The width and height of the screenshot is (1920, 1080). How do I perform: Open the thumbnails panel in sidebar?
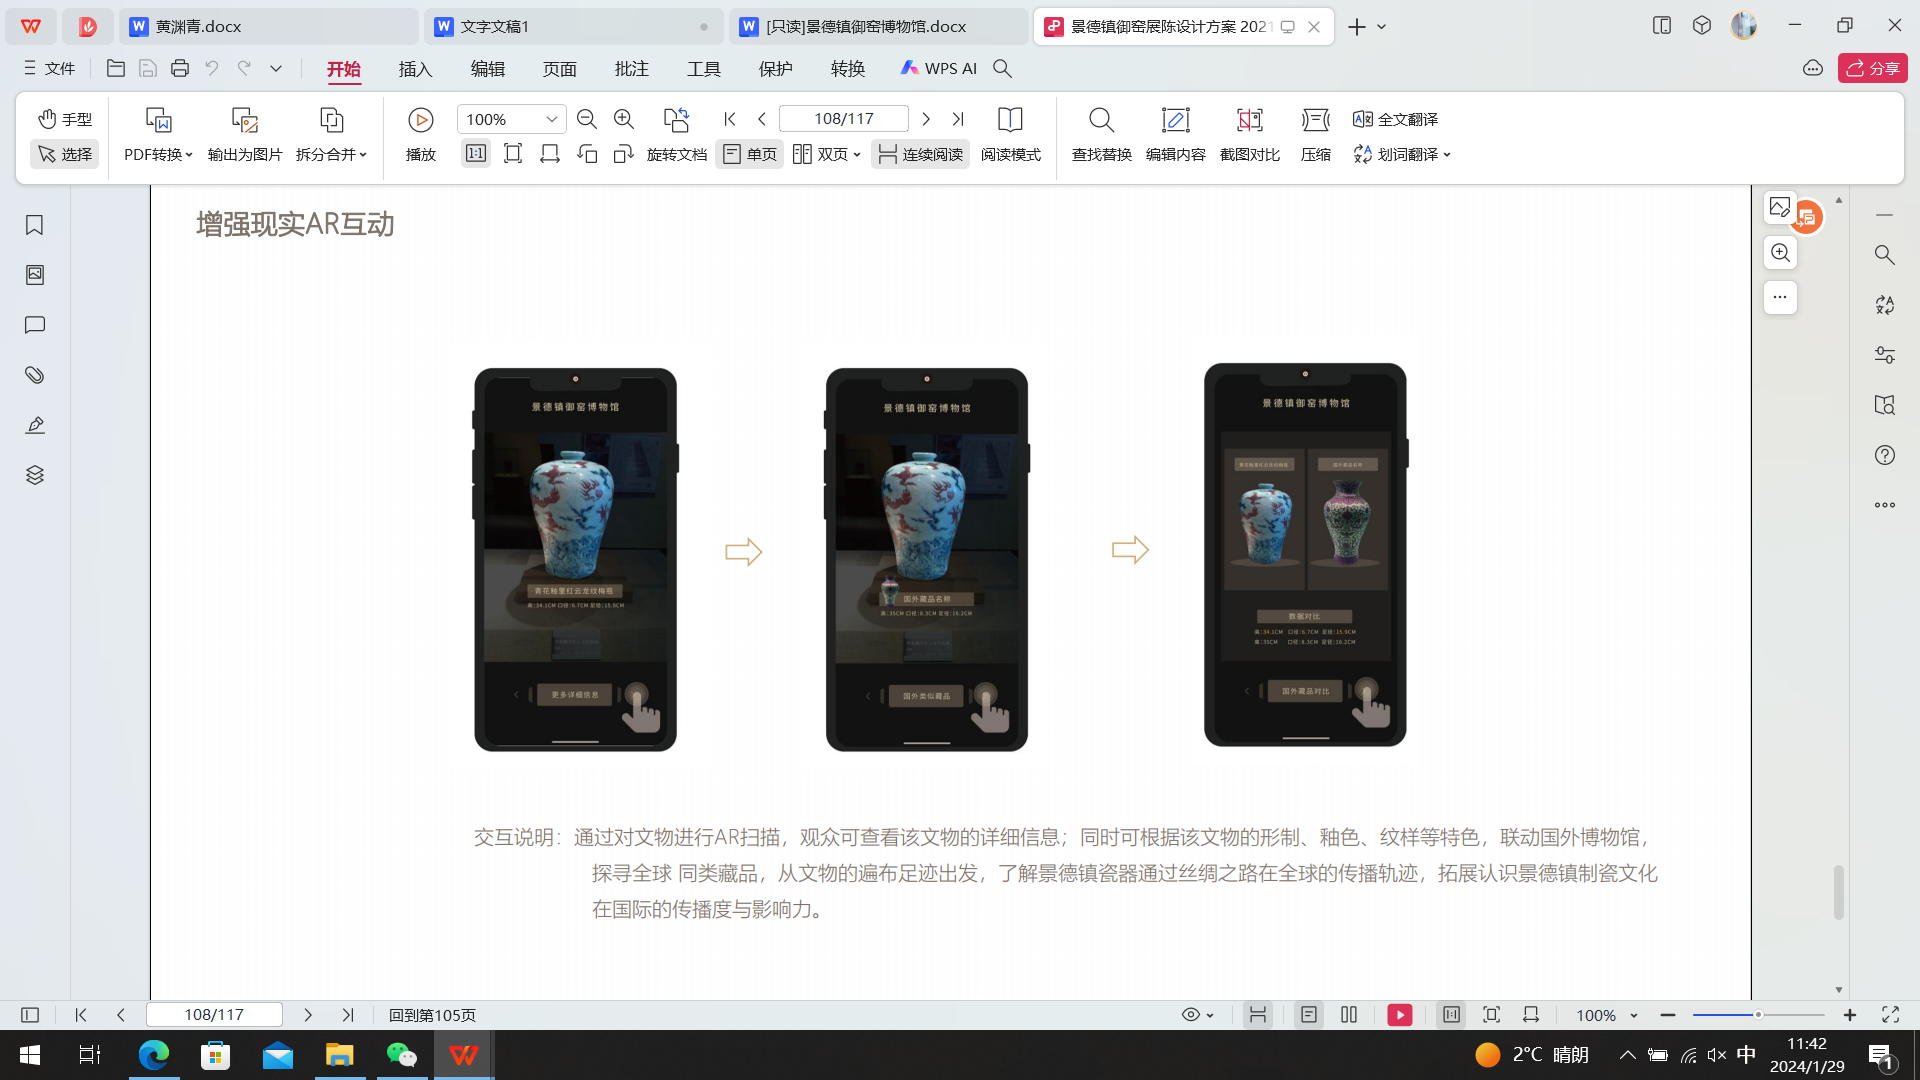tap(35, 275)
